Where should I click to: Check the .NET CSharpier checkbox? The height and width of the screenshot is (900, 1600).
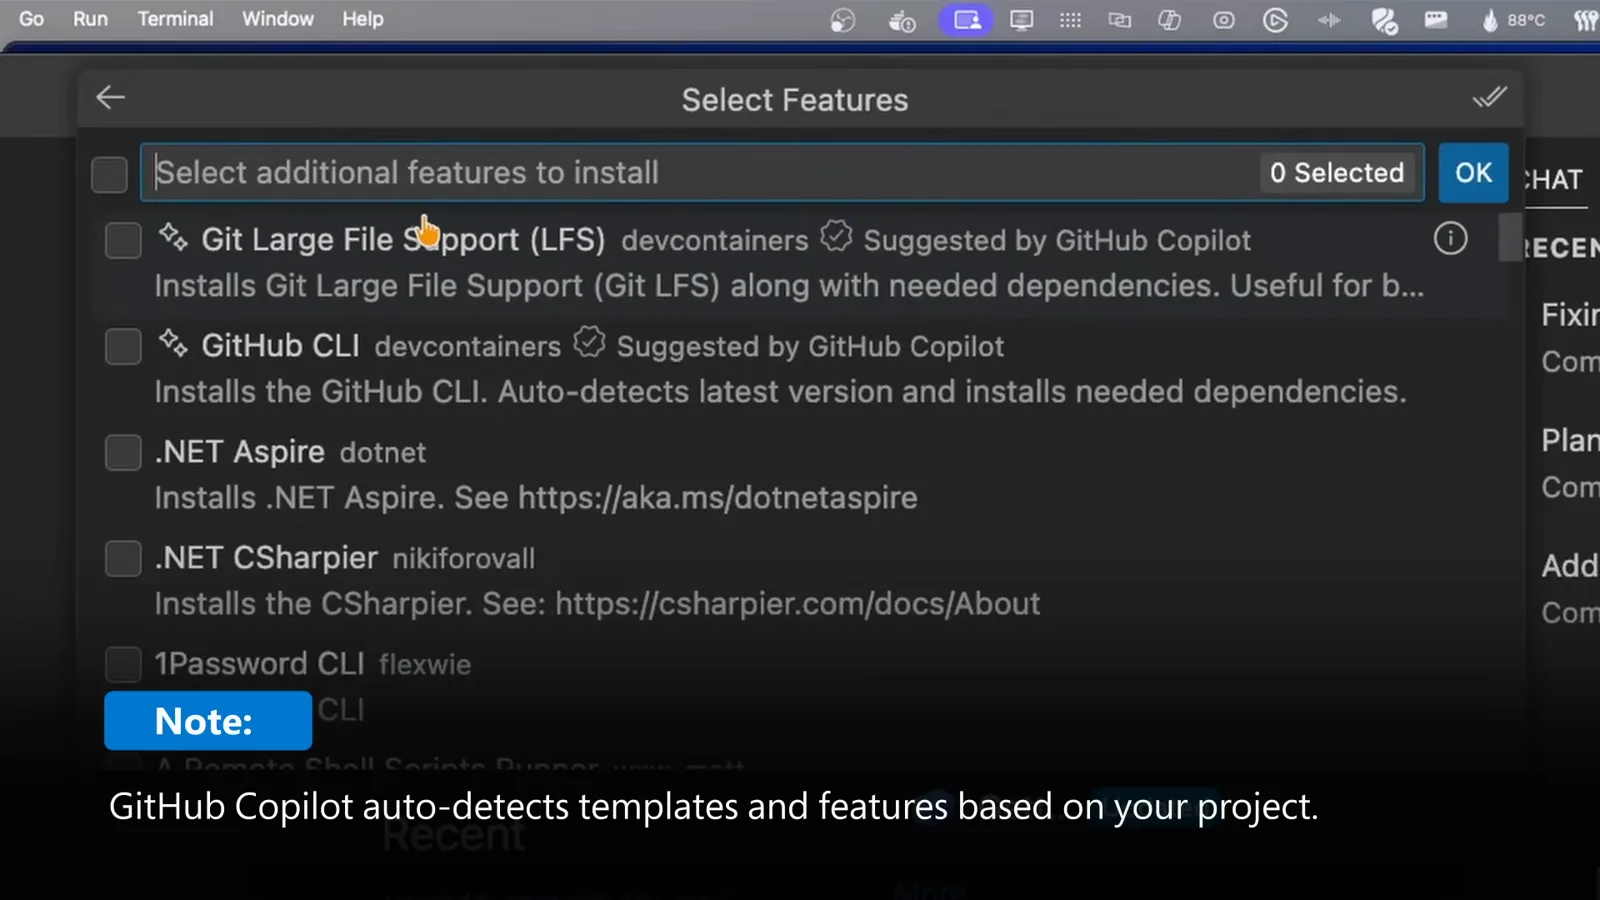123,558
